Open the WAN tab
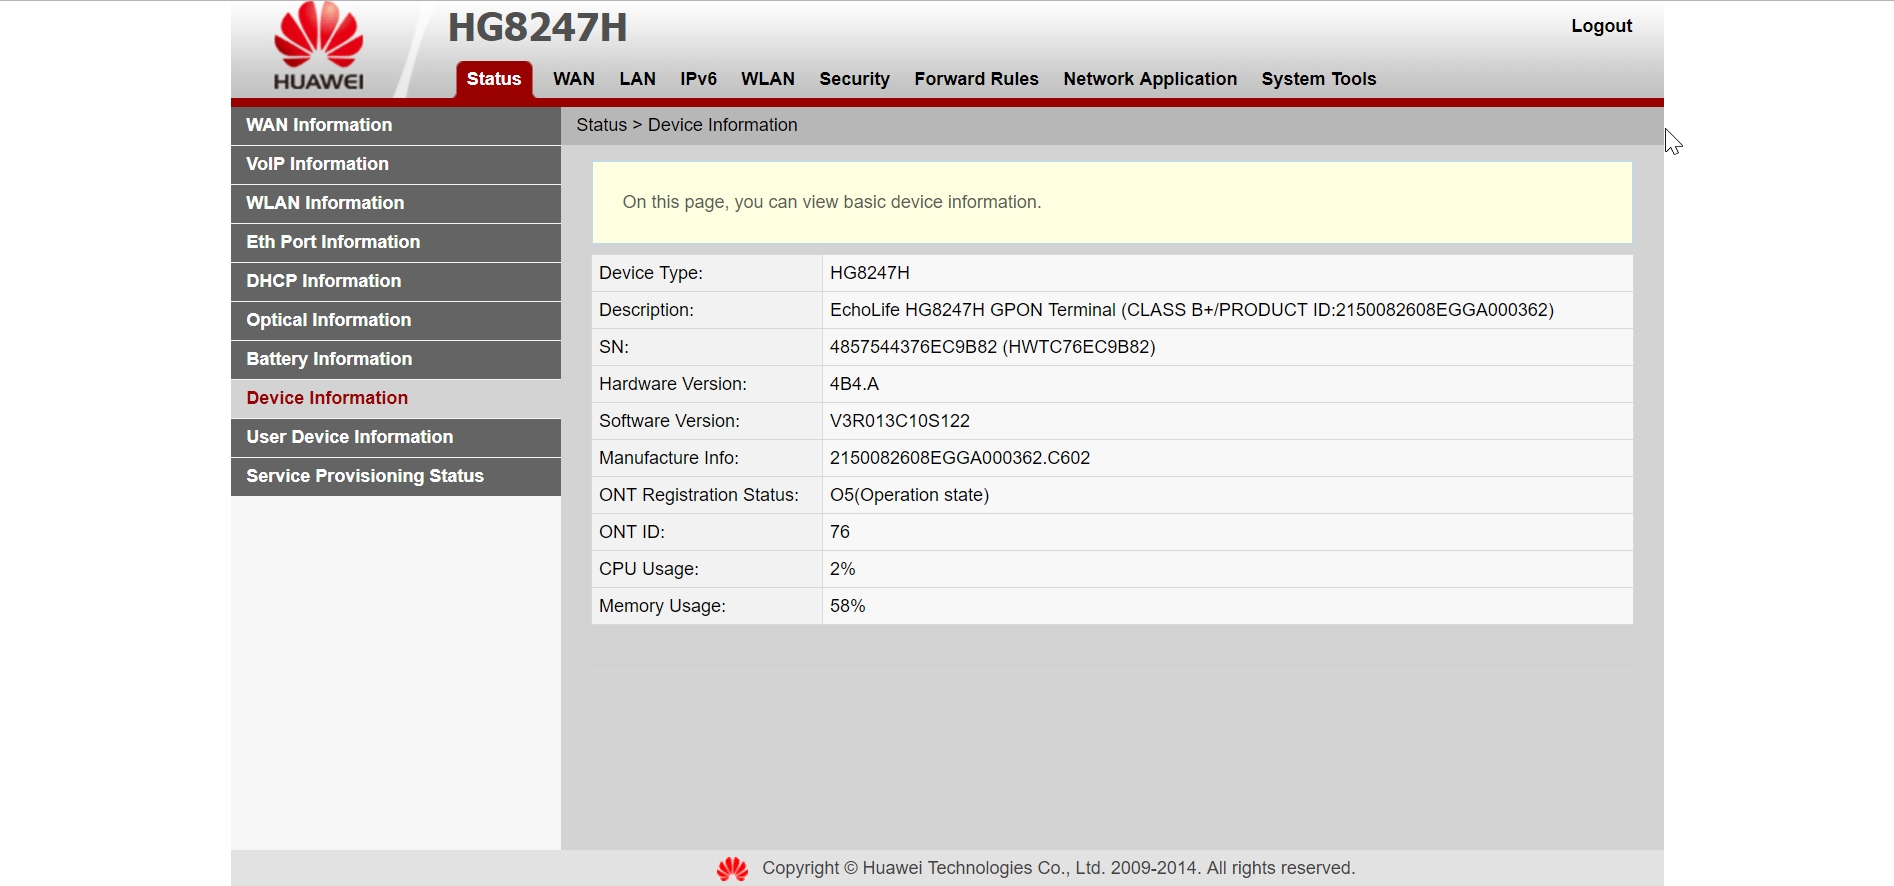 pos(574,79)
